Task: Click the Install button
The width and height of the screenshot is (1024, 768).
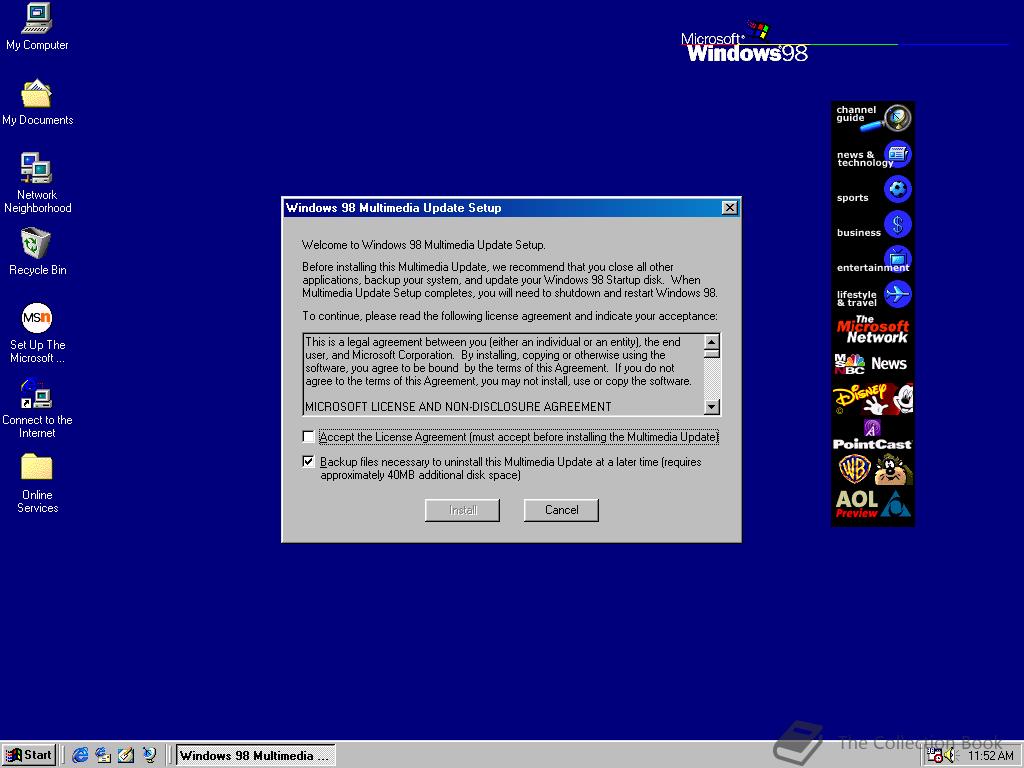Action: coord(462,510)
